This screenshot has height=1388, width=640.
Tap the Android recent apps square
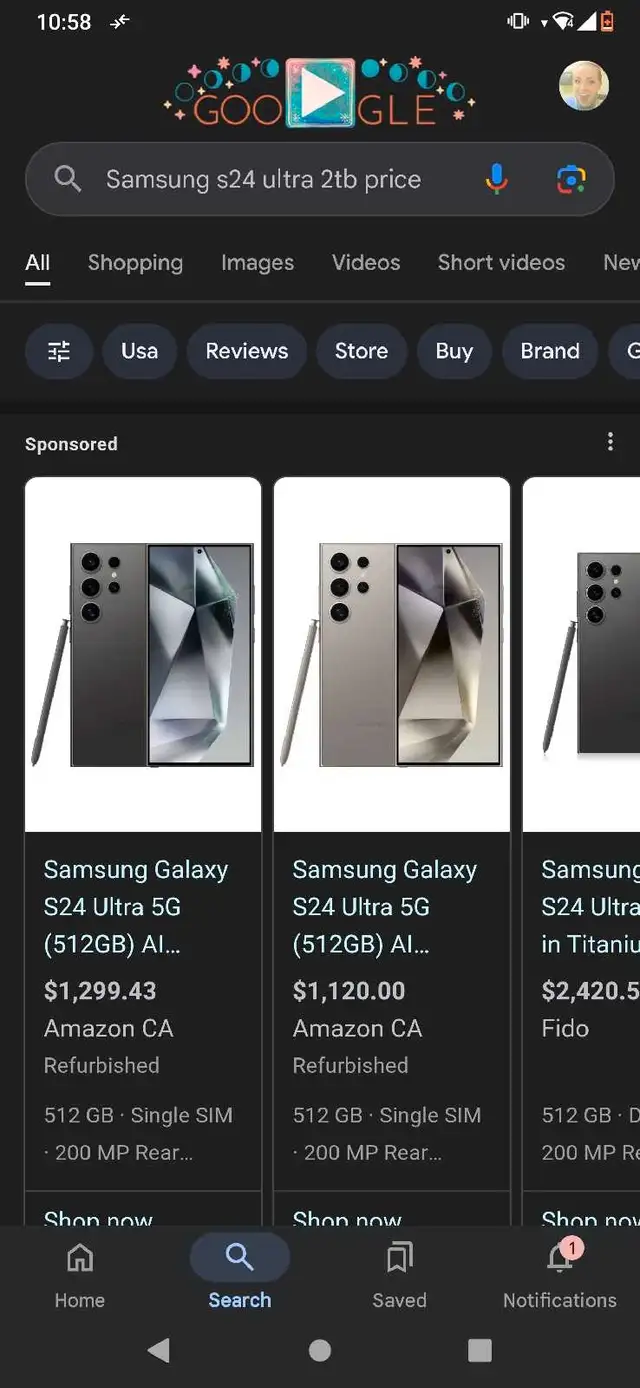click(480, 1351)
